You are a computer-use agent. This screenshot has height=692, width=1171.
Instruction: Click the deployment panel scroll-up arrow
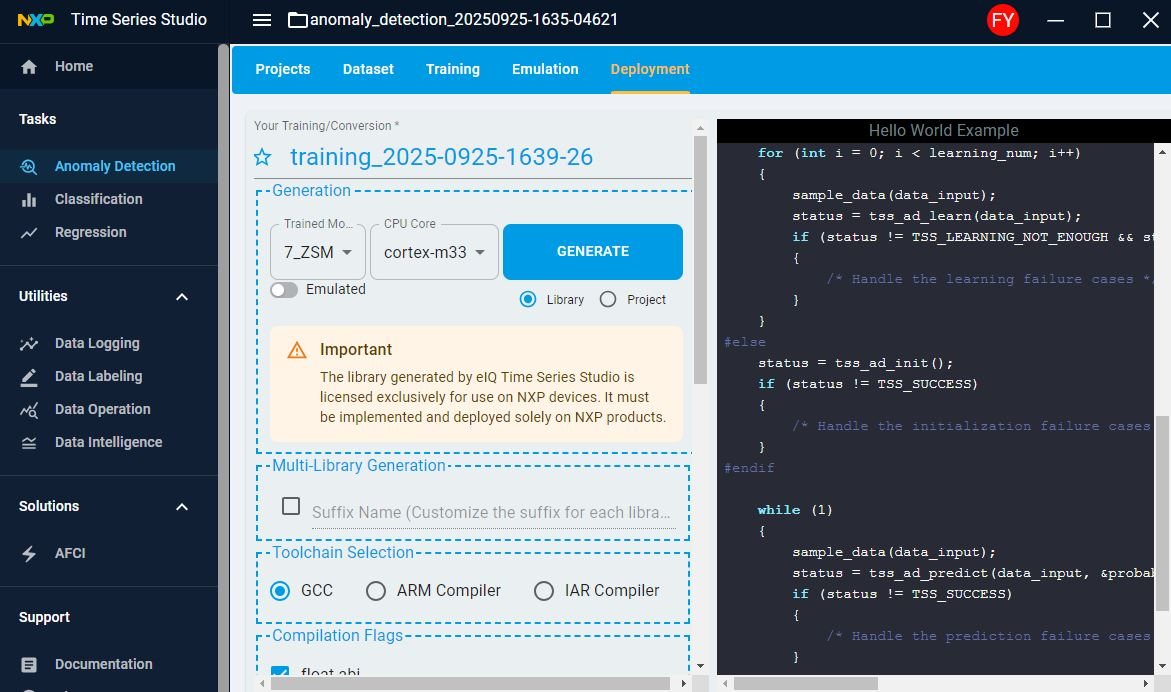coord(700,128)
